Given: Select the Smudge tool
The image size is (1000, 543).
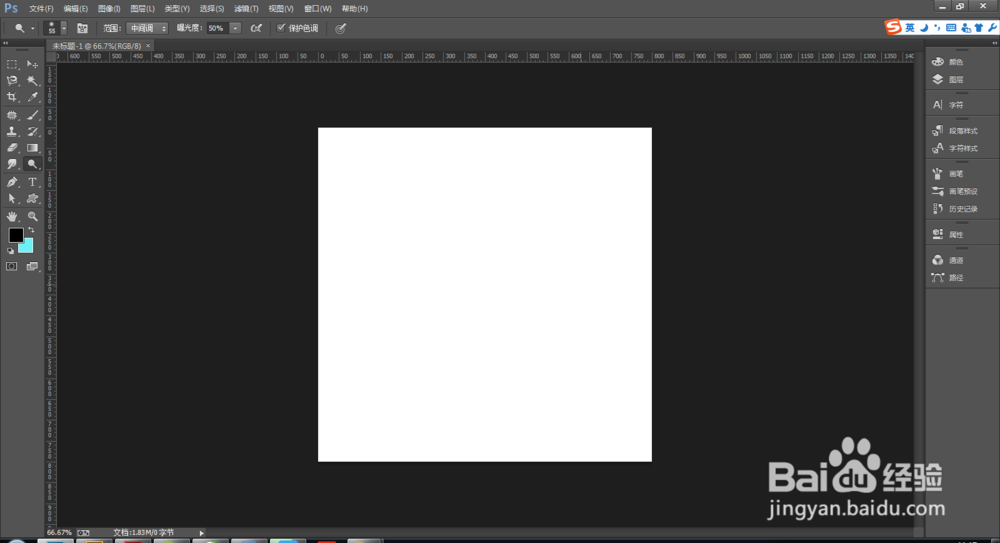Looking at the screenshot, I should (x=12, y=164).
